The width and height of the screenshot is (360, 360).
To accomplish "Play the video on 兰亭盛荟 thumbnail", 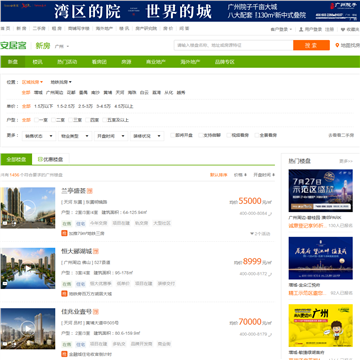I will (x=28, y=208).
